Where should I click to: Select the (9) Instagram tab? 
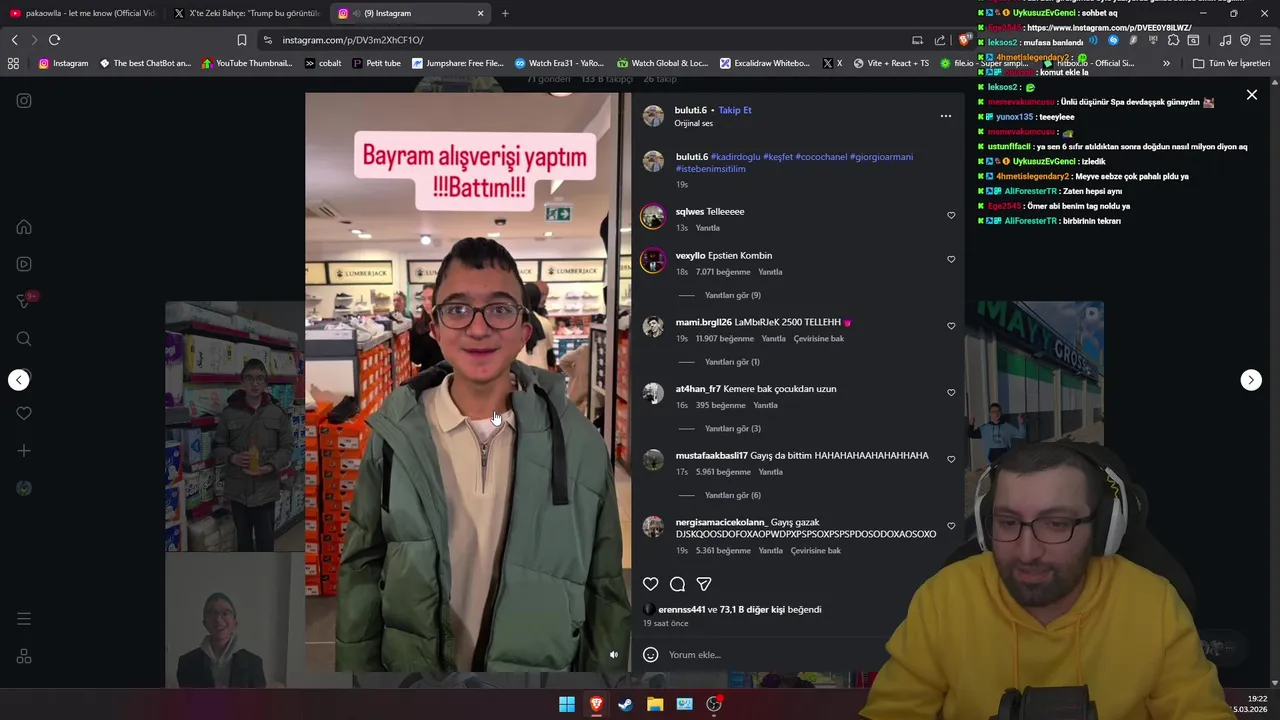tap(410, 13)
